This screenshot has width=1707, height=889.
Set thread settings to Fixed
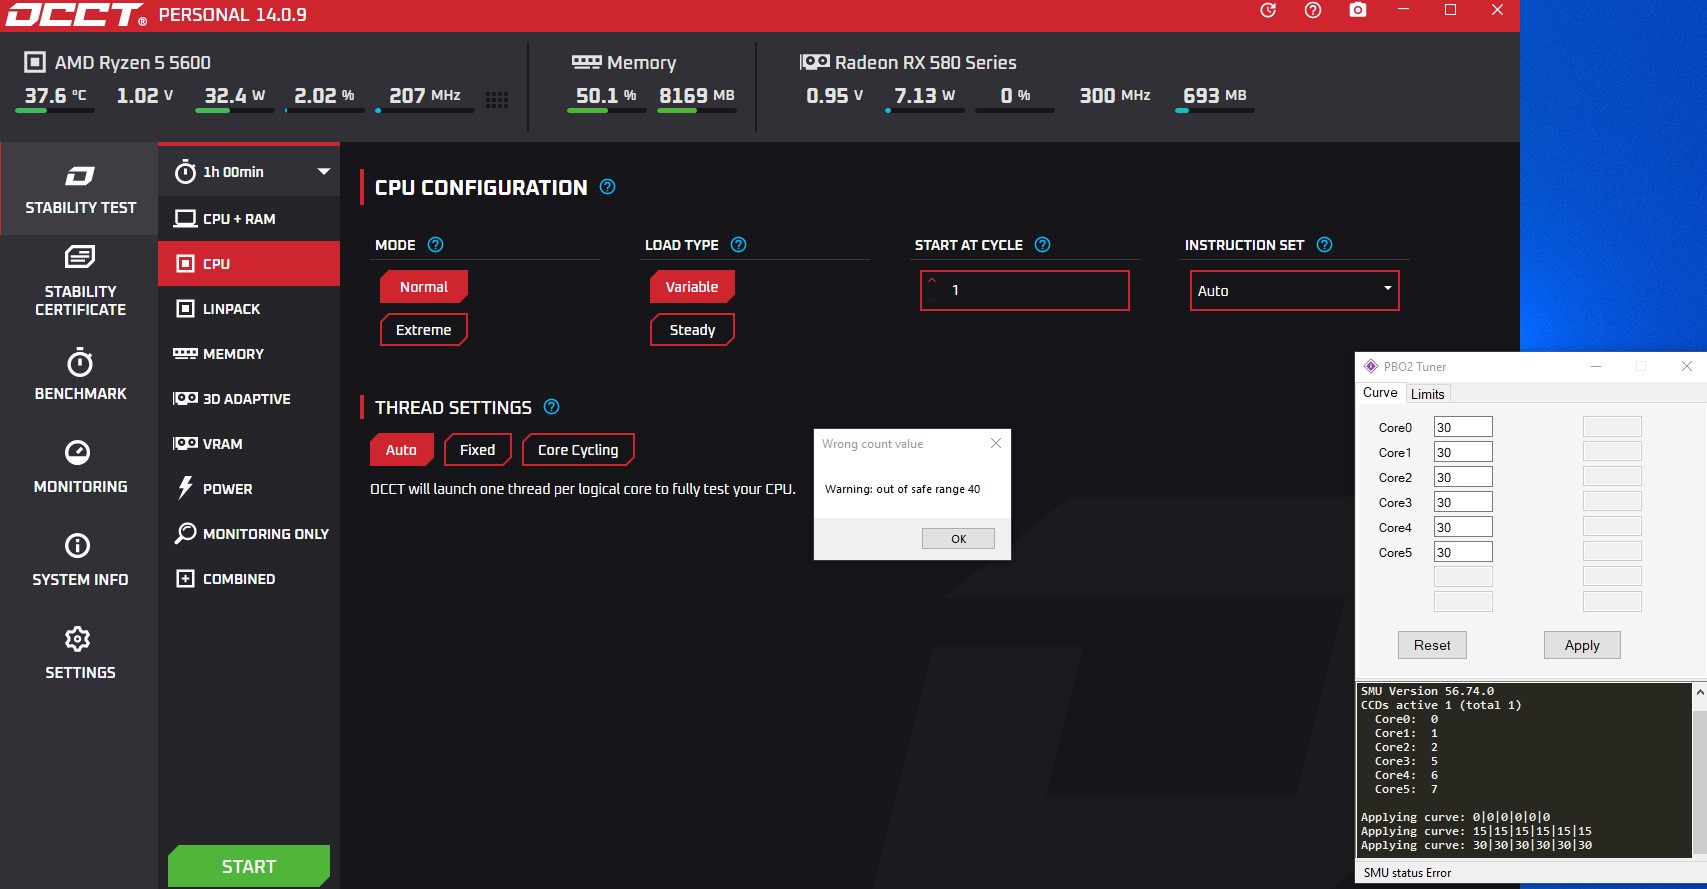[x=478, y=450]
